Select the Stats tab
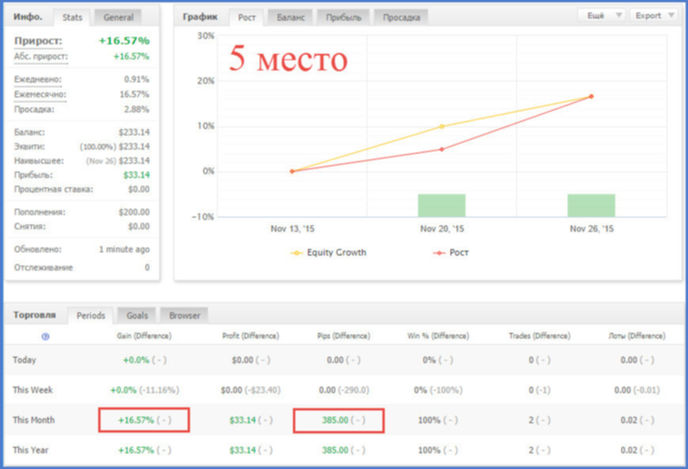 coord(72,17)
